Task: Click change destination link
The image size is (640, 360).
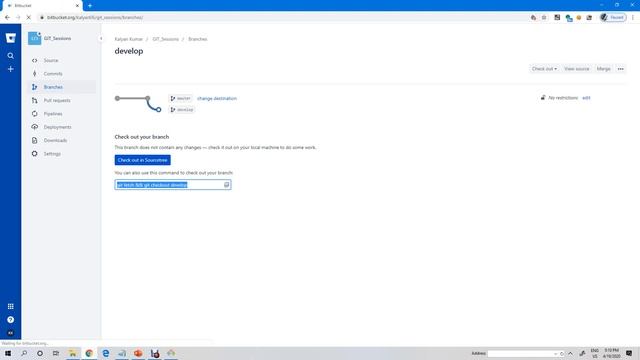Action: point(217,98)
